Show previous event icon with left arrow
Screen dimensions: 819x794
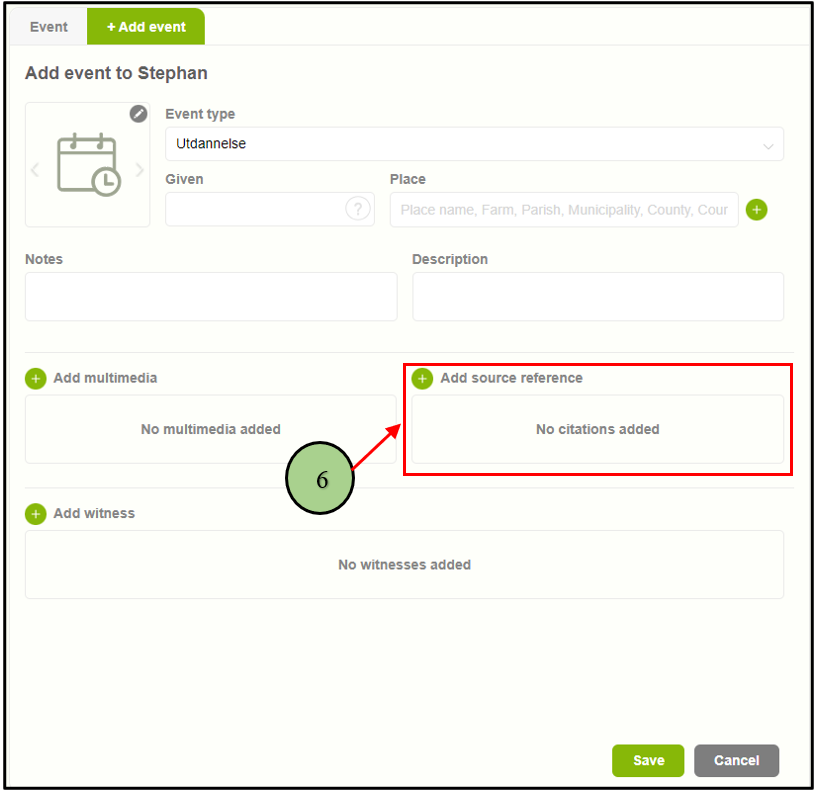click(35, 170)
